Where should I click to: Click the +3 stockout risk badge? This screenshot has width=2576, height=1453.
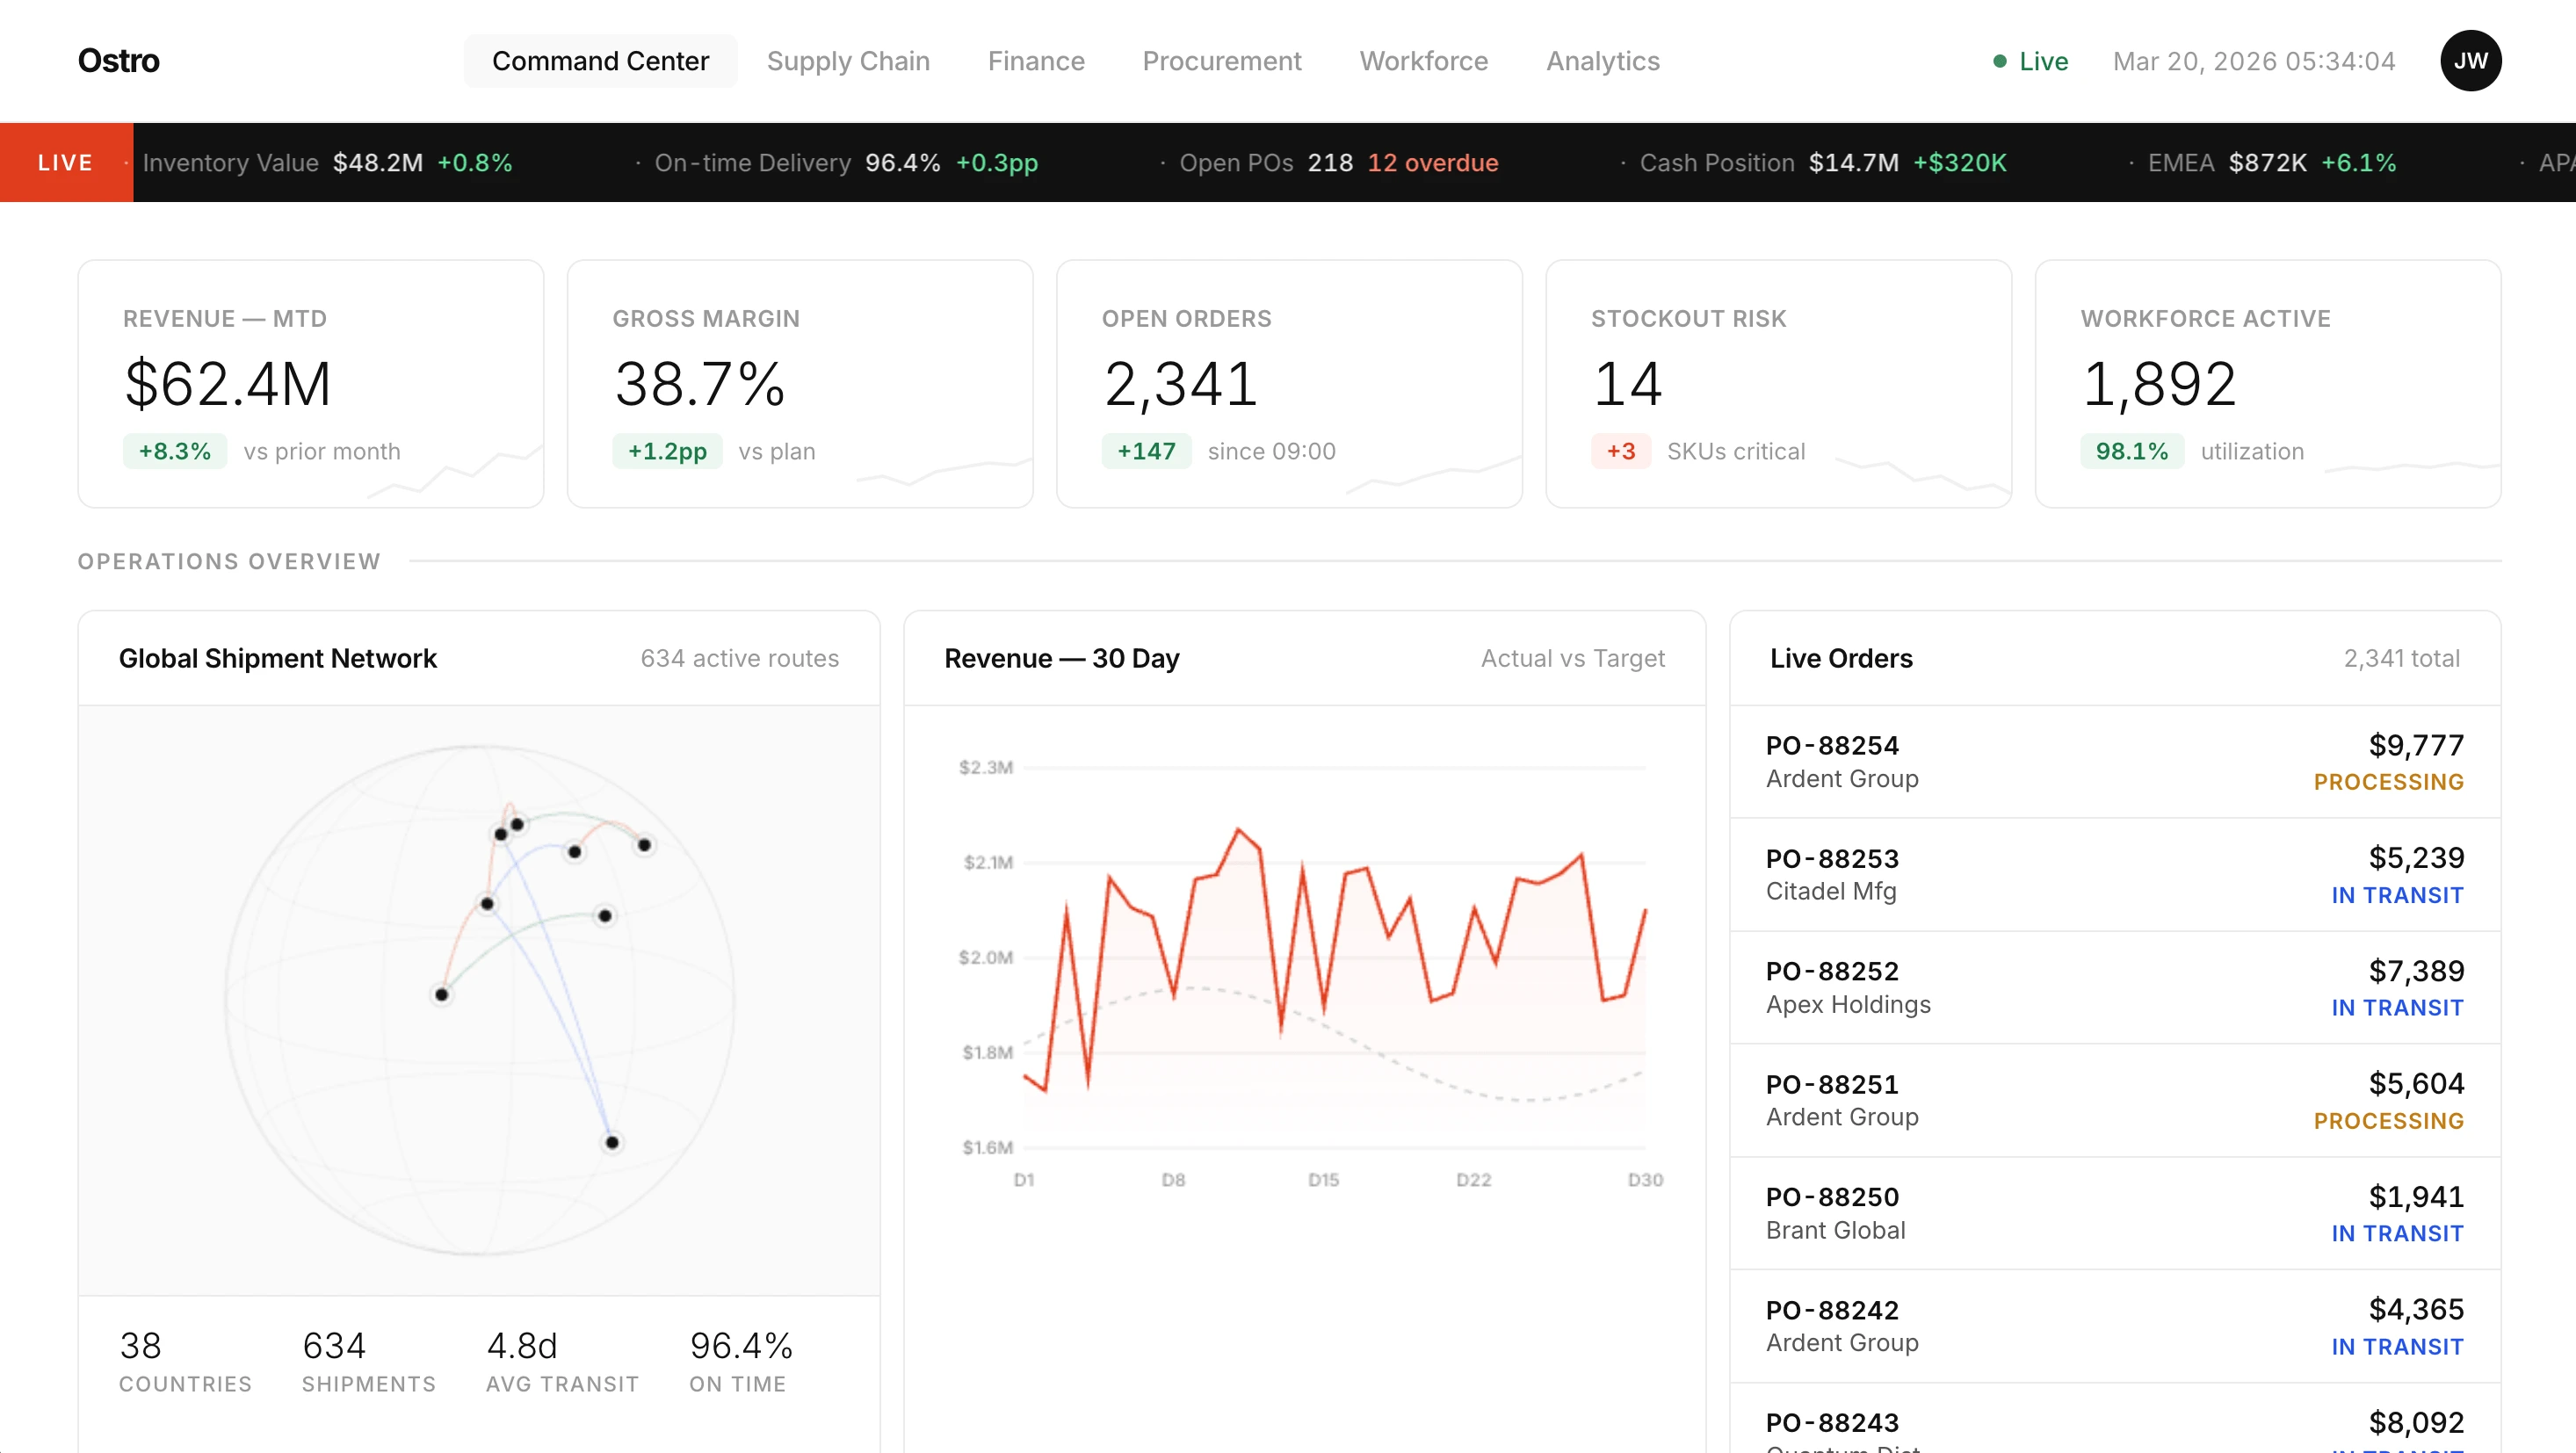pyautogui.click(x=1621, y=451)
